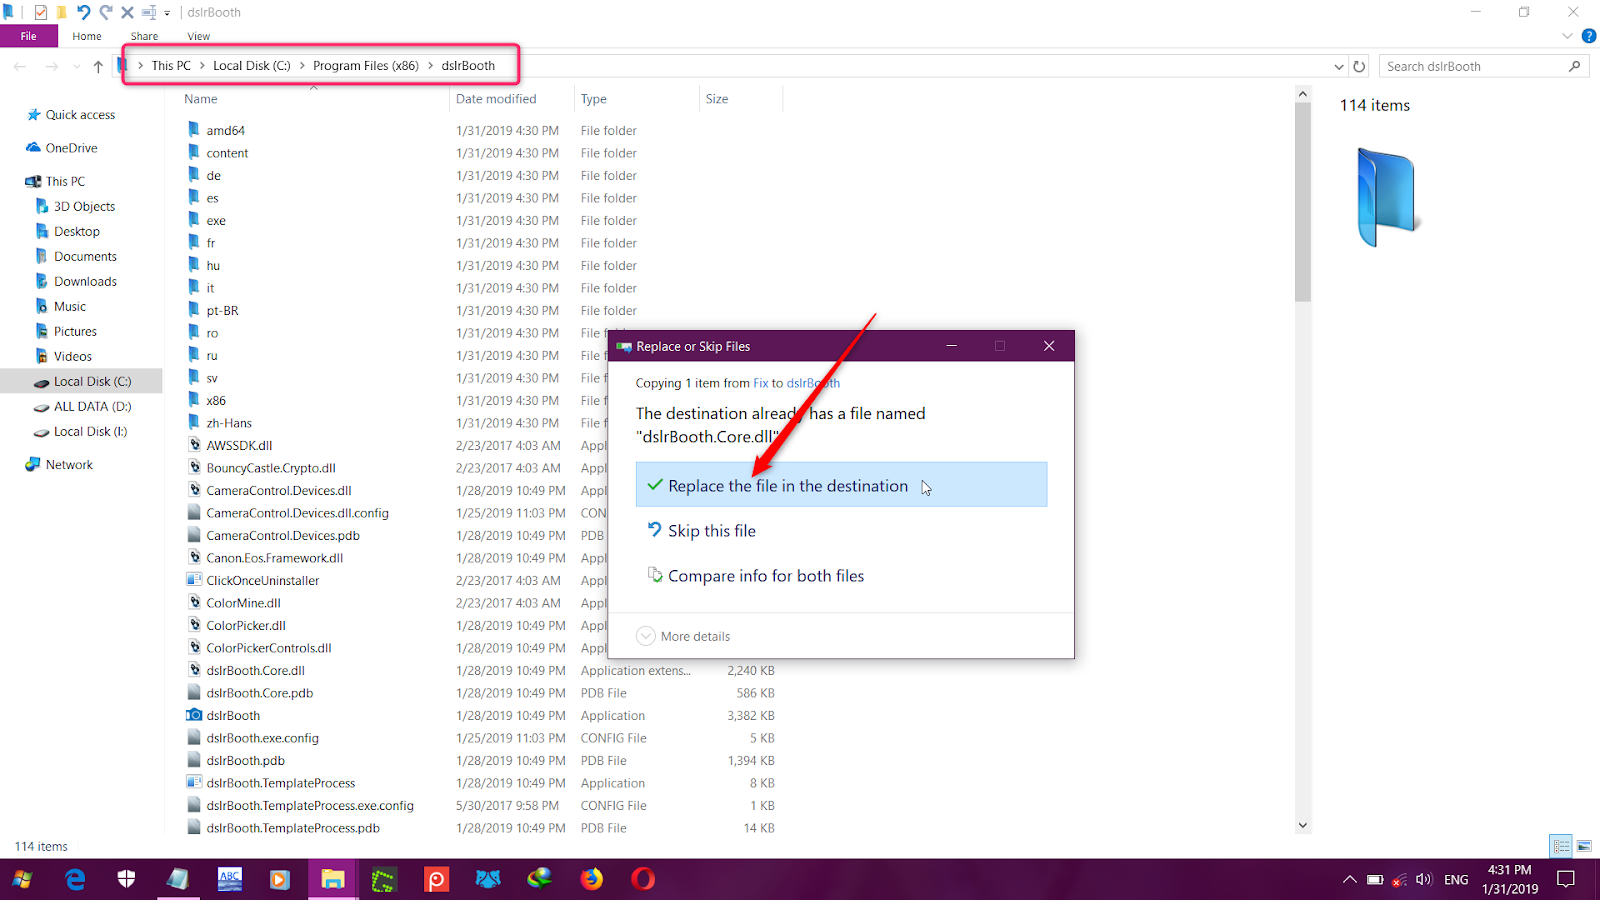
Task: Open the address bar history dropdown
Action: pyautogui.click(x=1339, y=66)
